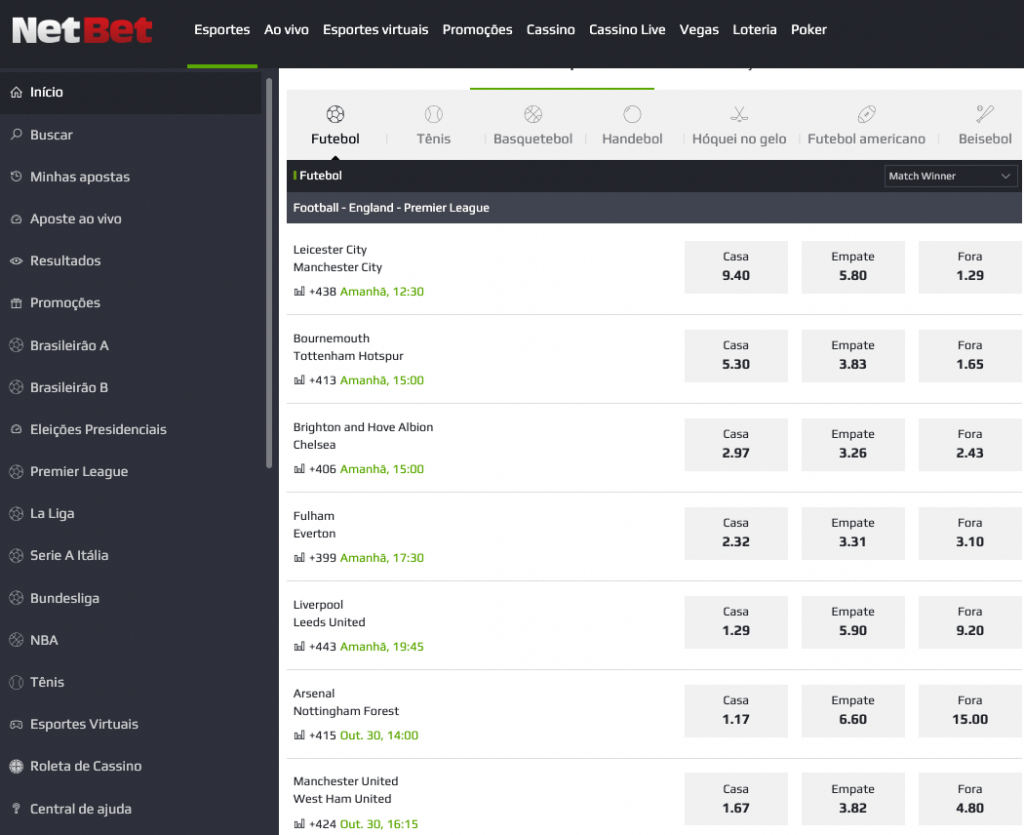This screenshot has height=835, width=1024.
Task: Click stats icon for Liverpool match
Action: click(299, 646)
